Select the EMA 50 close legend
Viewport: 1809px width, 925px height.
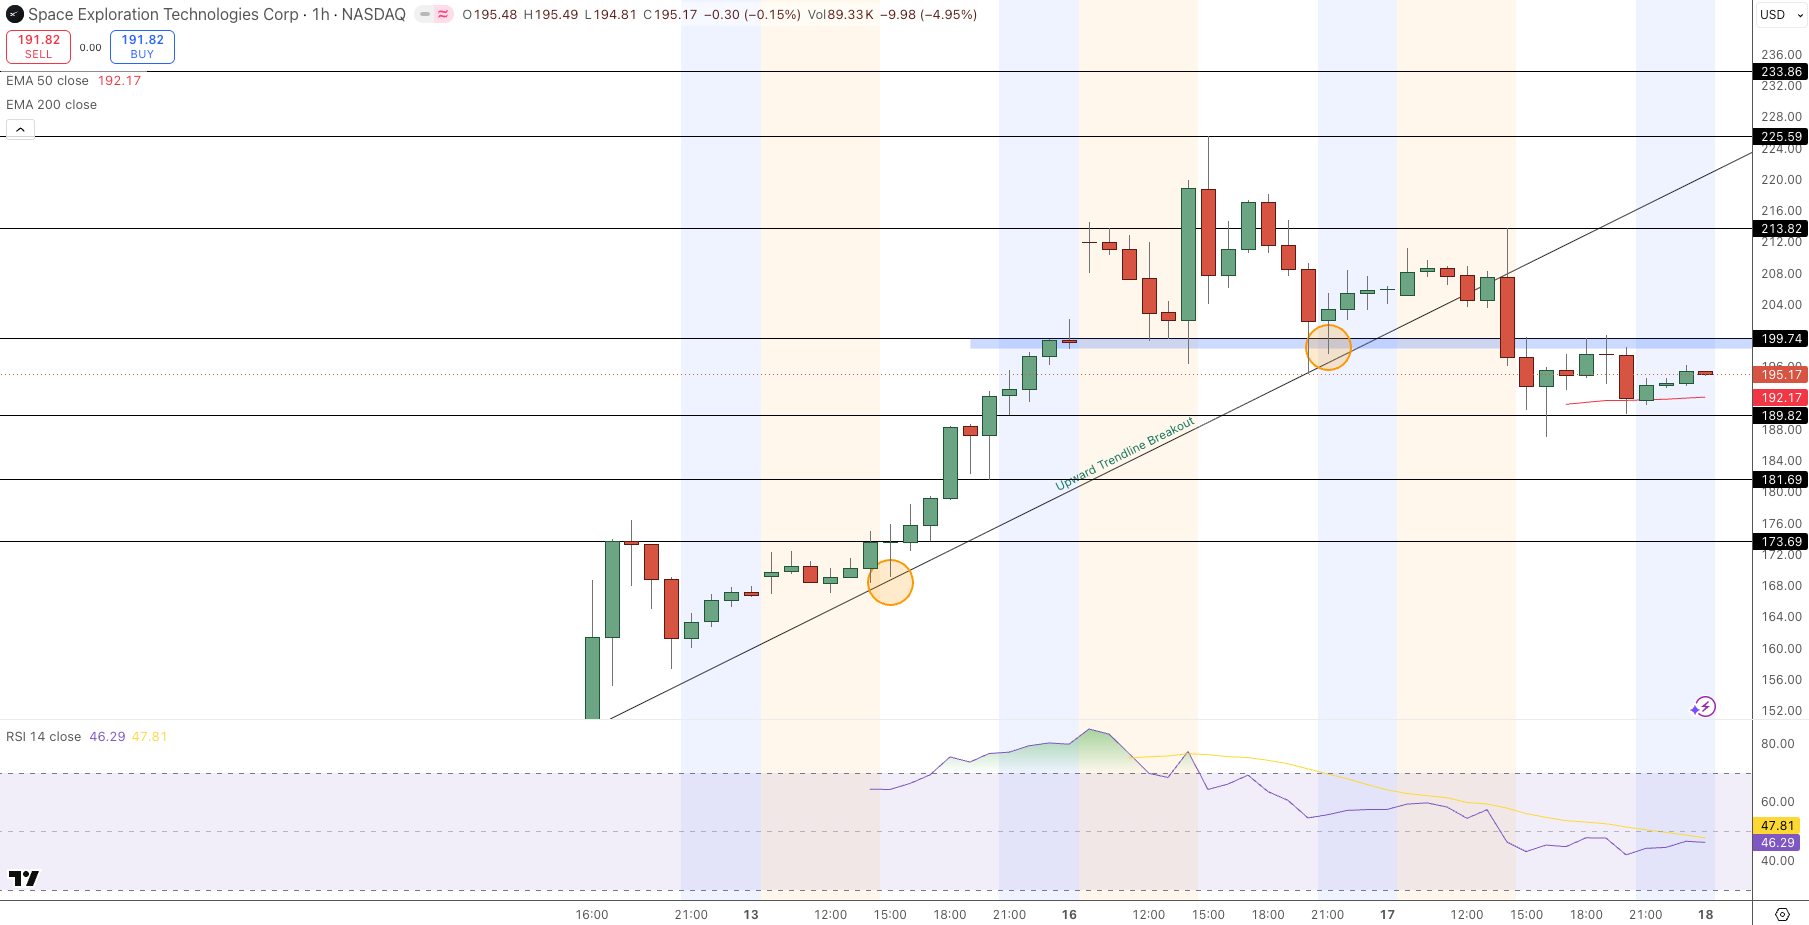point(47,81)
